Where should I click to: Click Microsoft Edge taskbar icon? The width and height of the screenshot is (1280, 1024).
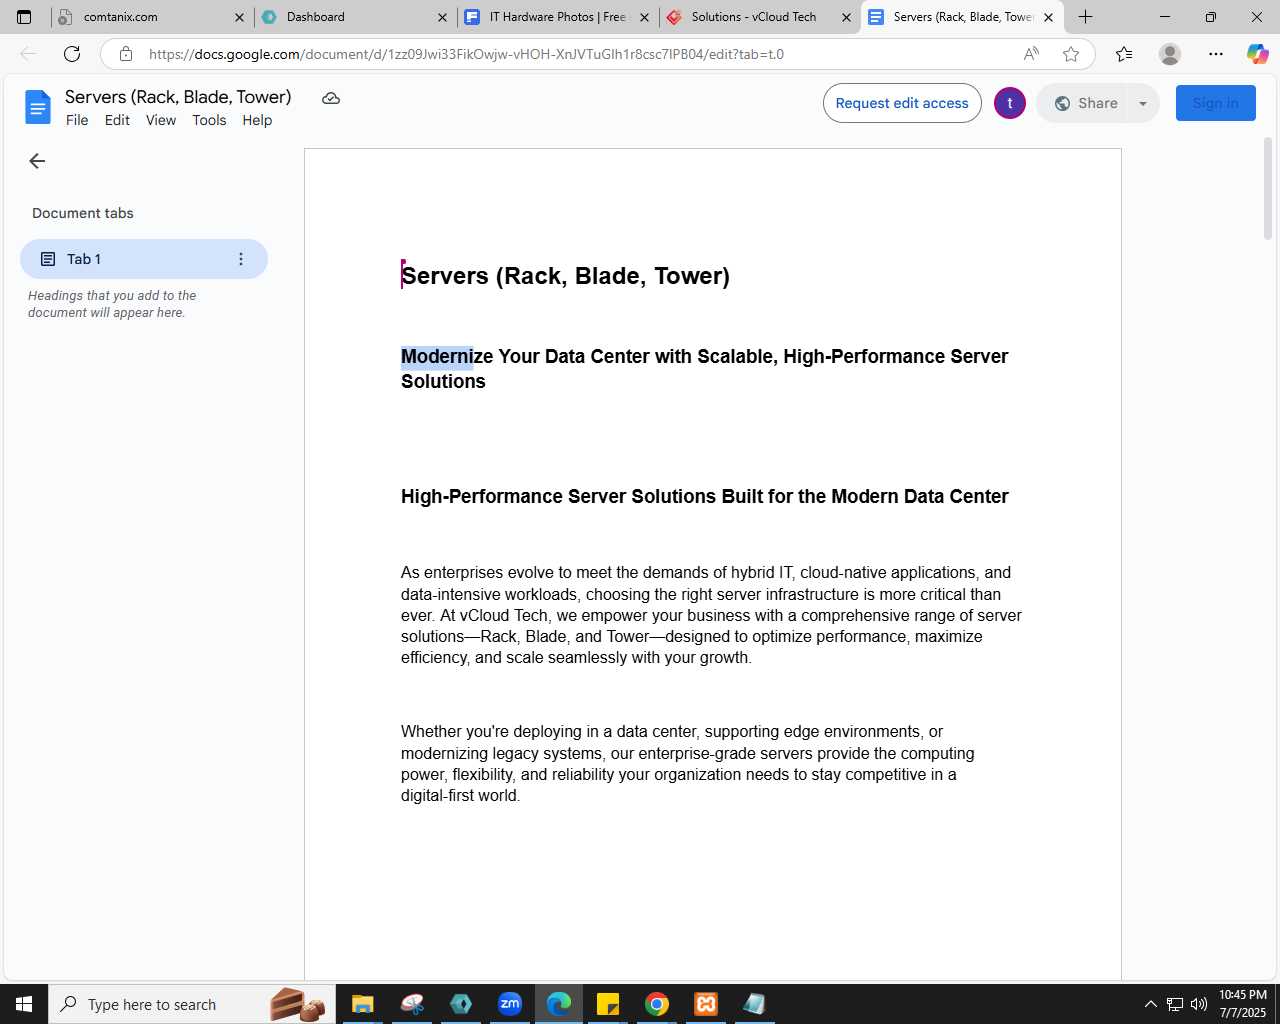point(559,1004)
